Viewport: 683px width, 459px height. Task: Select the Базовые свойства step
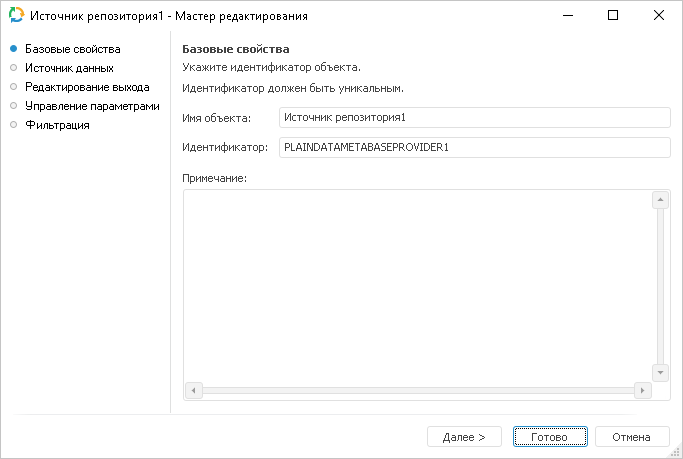[72, 49]
